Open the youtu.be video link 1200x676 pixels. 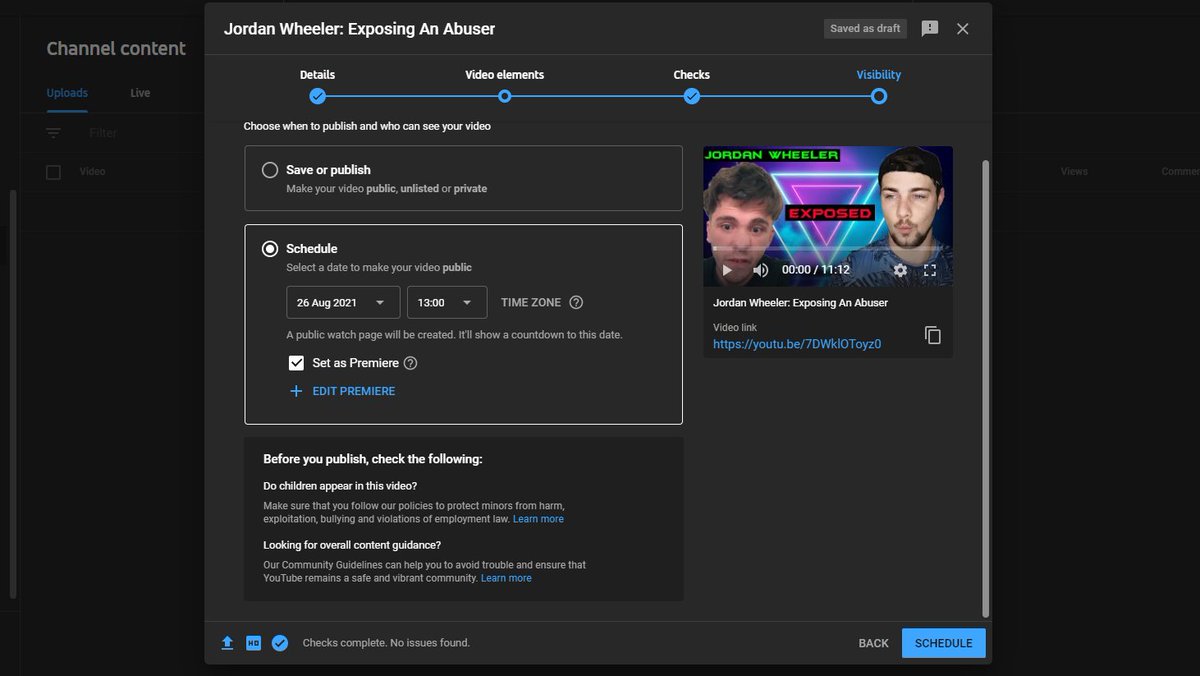797,344
